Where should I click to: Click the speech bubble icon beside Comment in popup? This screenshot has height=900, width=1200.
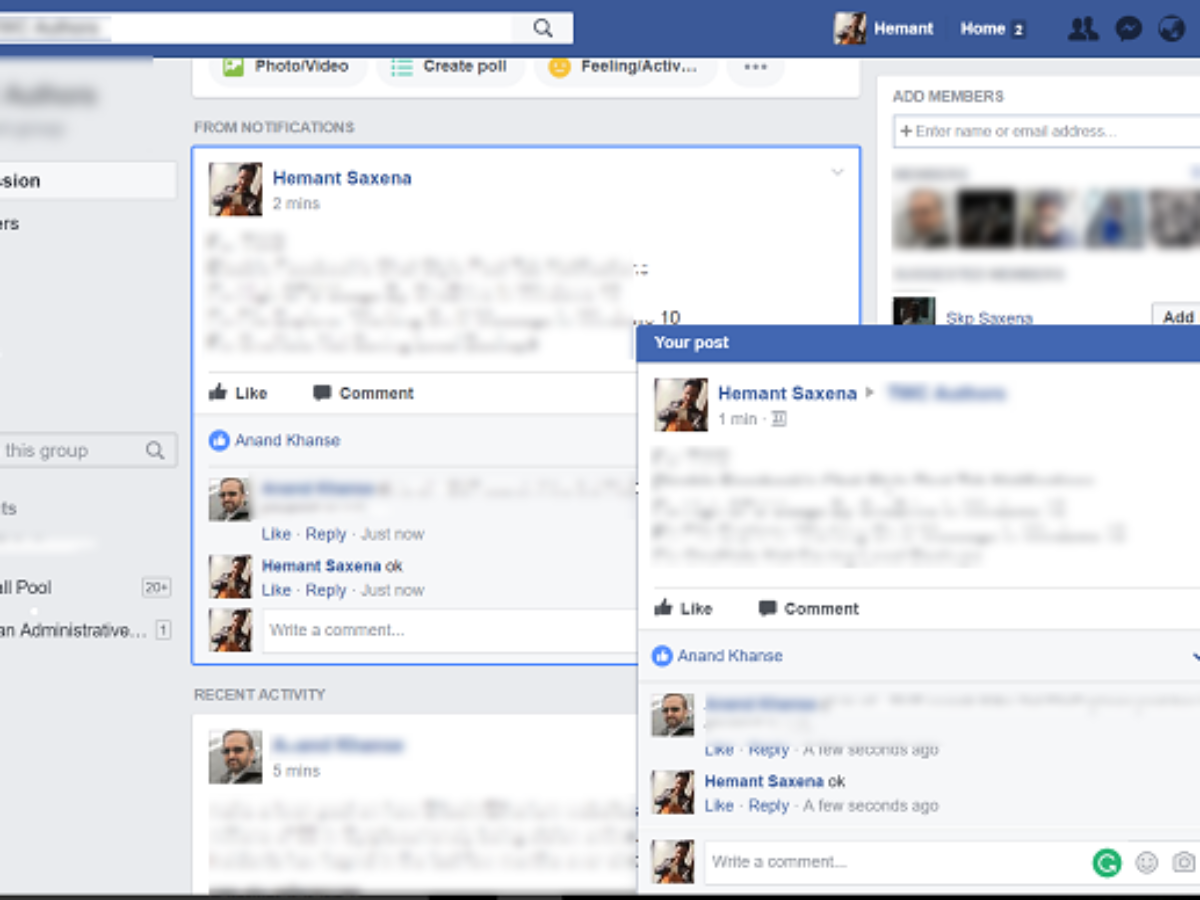pyautogui.click(x=767, y=608)
